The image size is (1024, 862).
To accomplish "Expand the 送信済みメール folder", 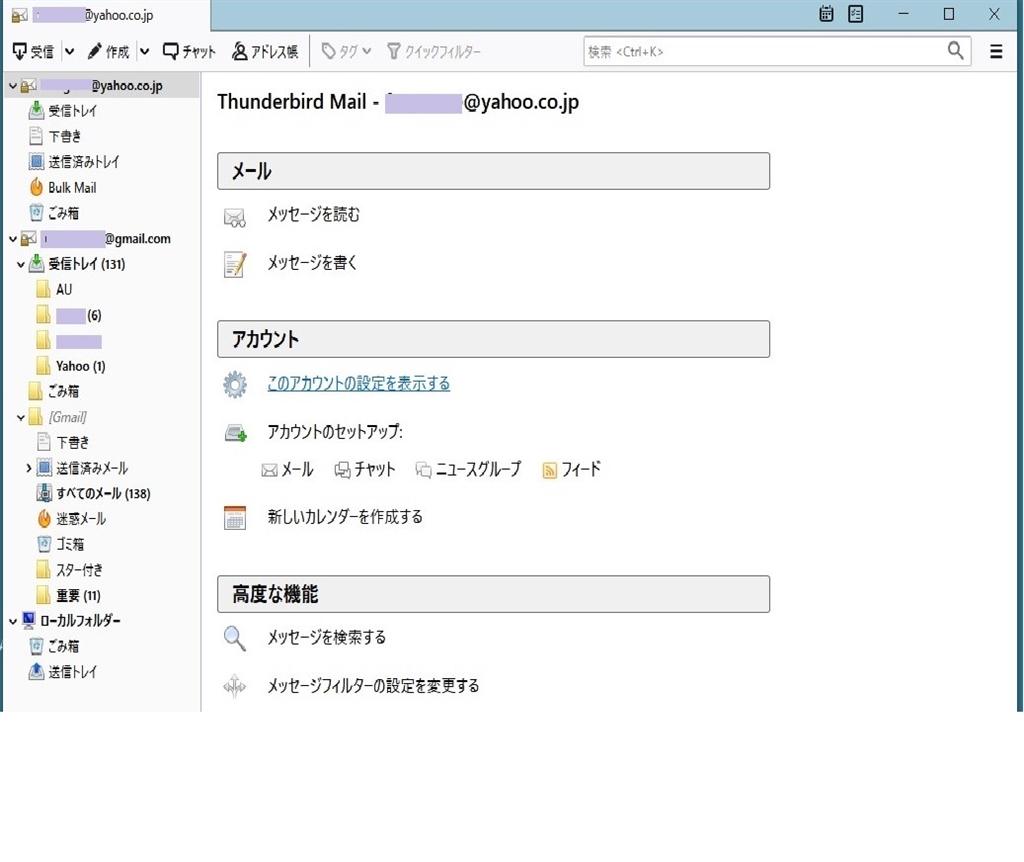I will tap(29, 468).
